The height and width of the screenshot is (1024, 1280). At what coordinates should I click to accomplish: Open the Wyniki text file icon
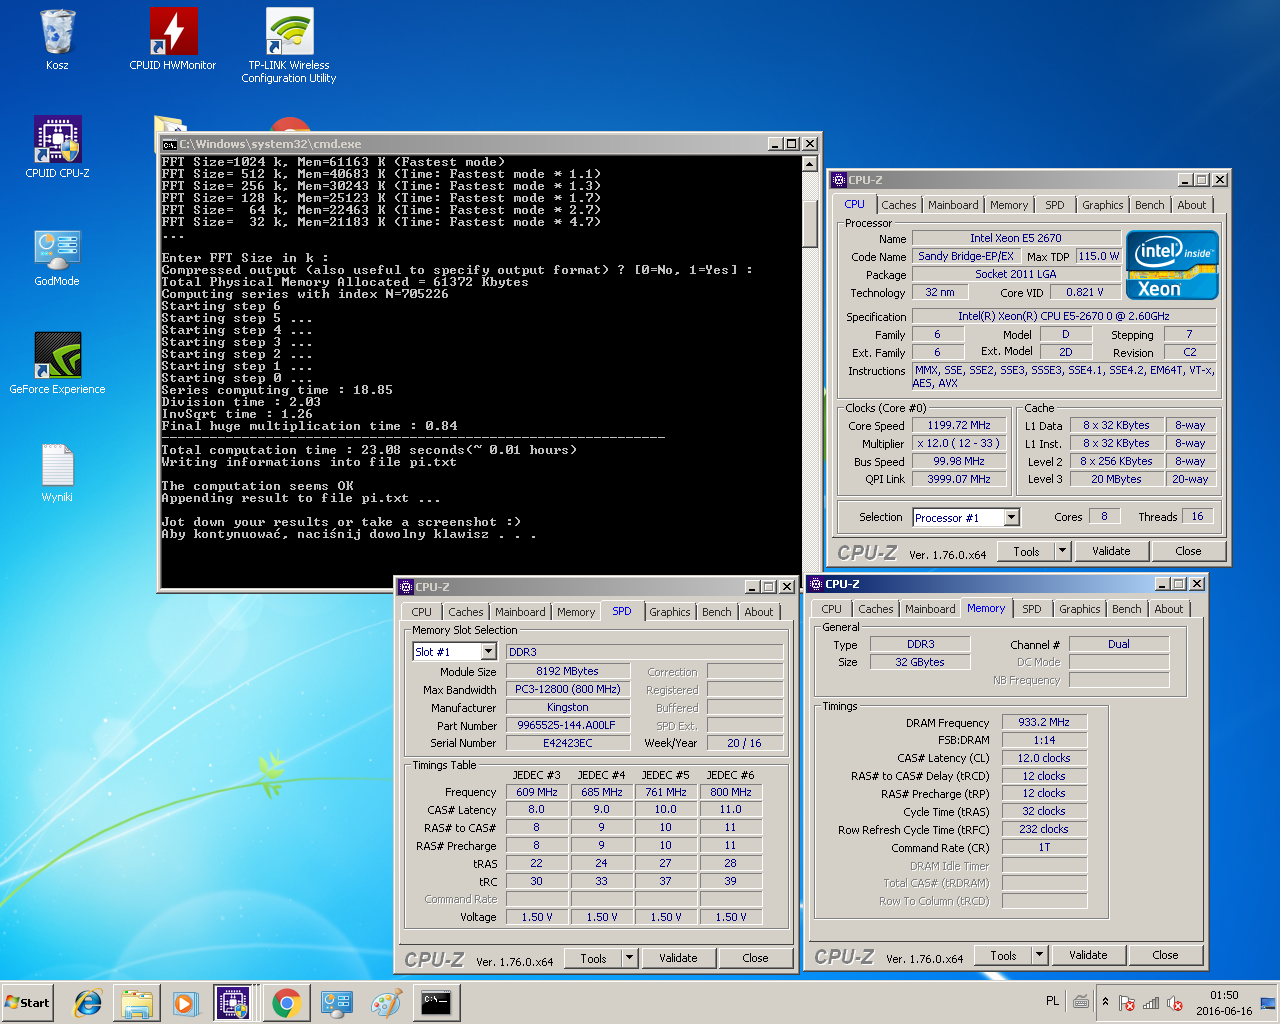[x=57, y=472]
